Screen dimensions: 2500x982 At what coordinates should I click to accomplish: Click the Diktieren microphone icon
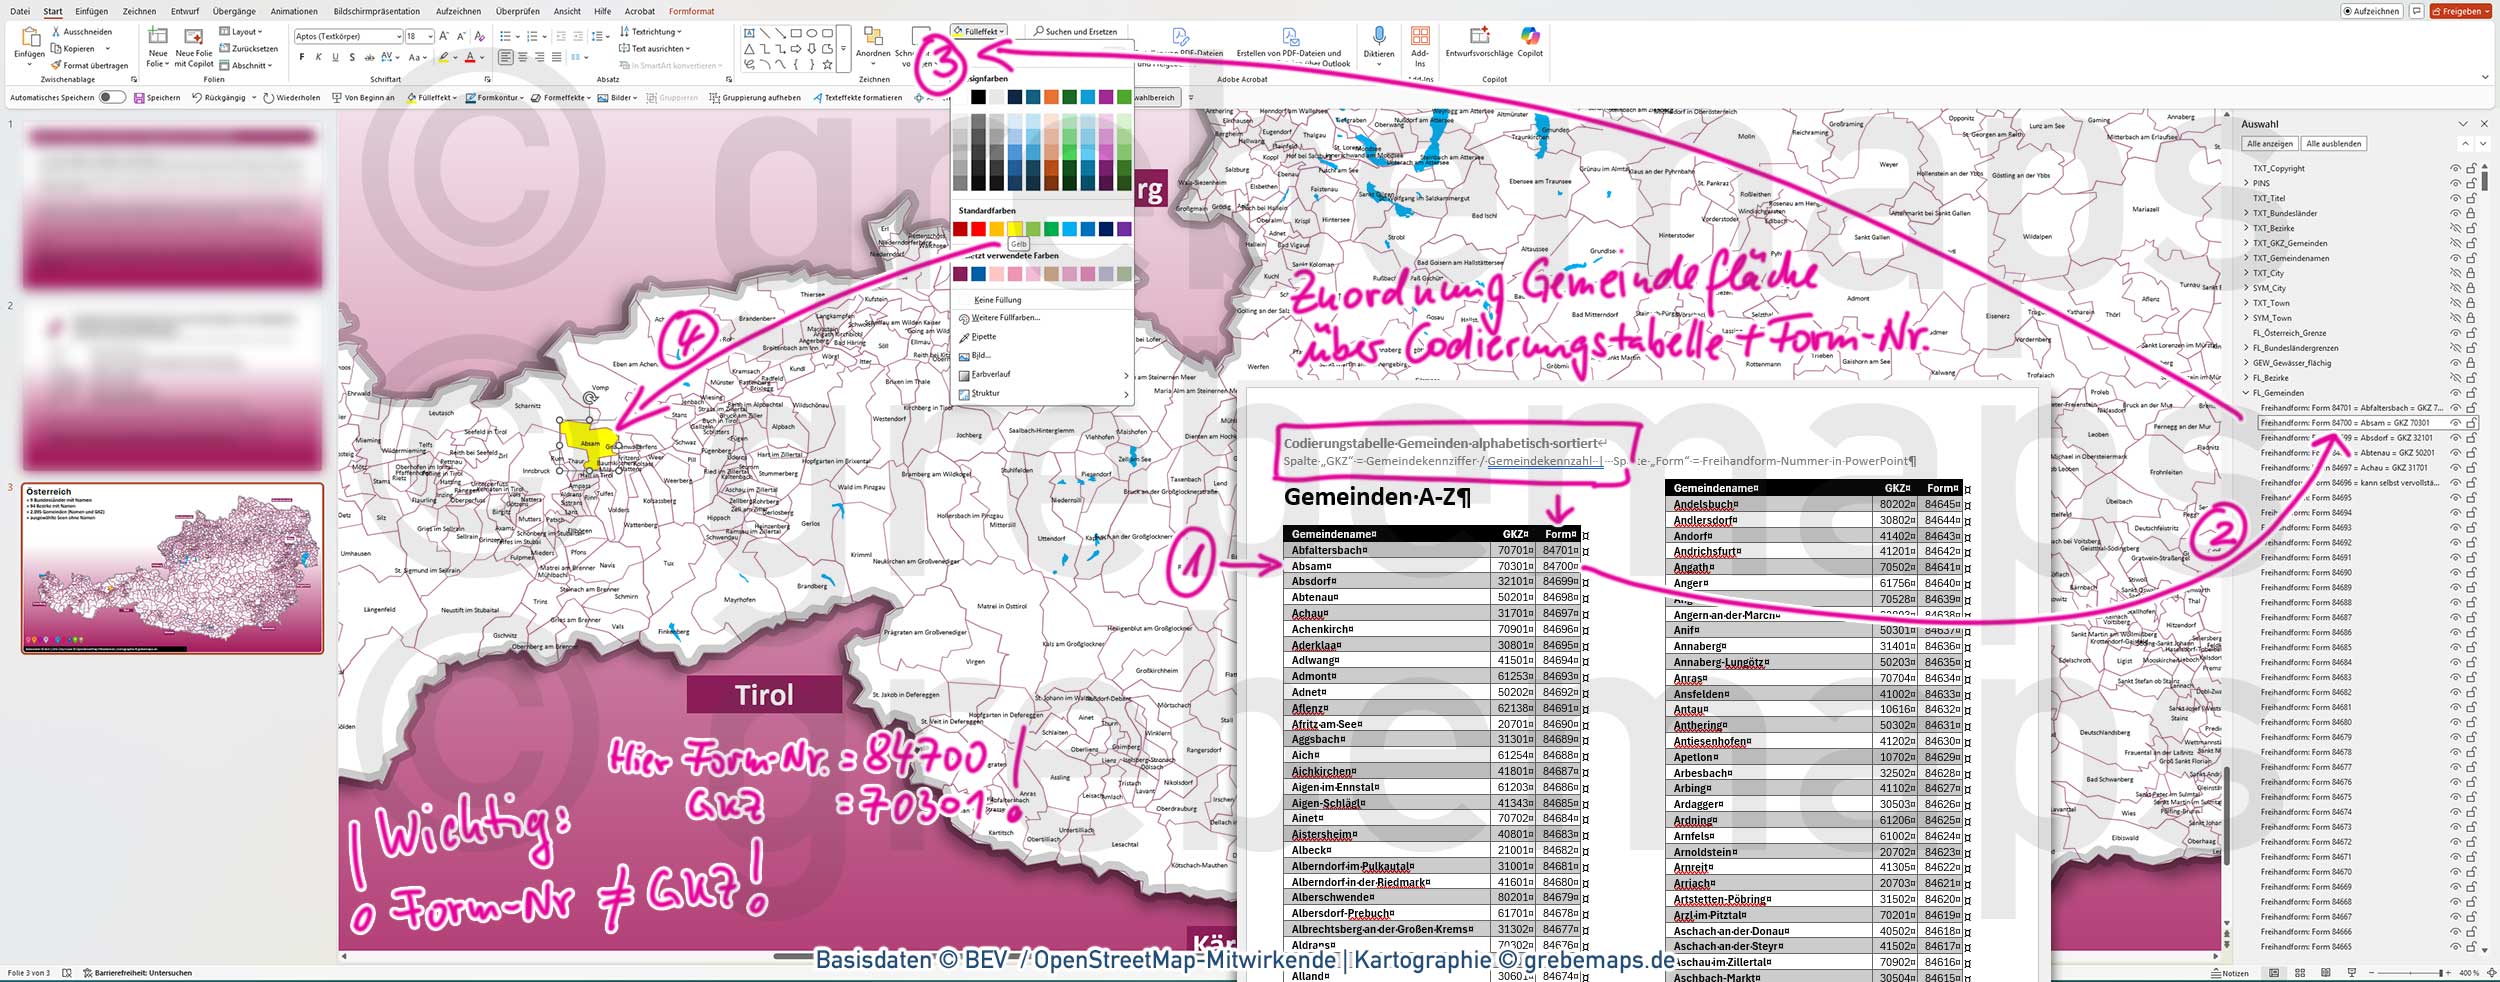(1378, 37)
